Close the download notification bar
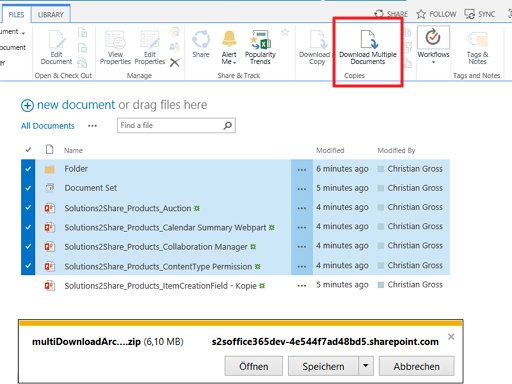 pos(451,337)
